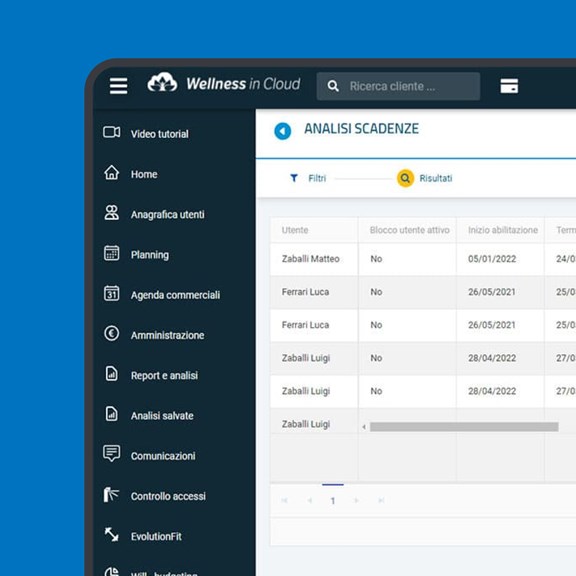Go to Home menu item
The width and height of the screenshot is (576, 576).
[x=144, y=174]
